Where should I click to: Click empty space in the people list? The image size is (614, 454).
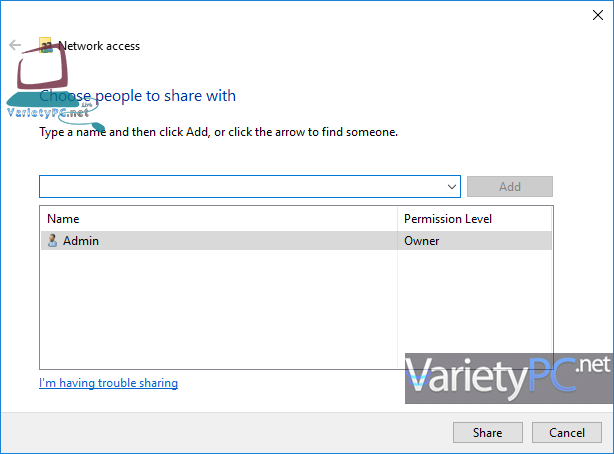click(x=220, y=310)
